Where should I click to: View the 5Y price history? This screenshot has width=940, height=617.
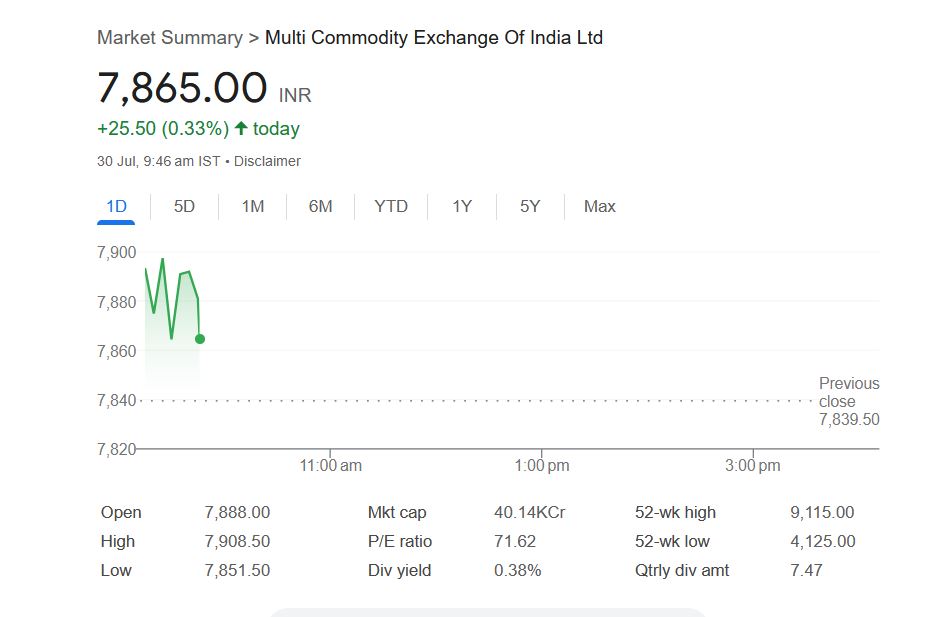(x=530, y=206)
